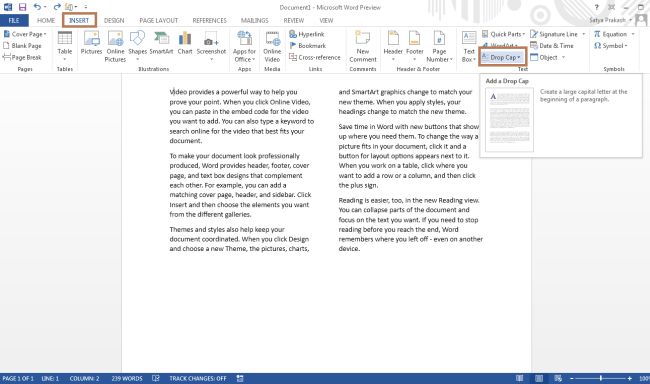Screen dimensions: 650x384
Task: Switch to the REVIEW tab
Action: point(293,20)
